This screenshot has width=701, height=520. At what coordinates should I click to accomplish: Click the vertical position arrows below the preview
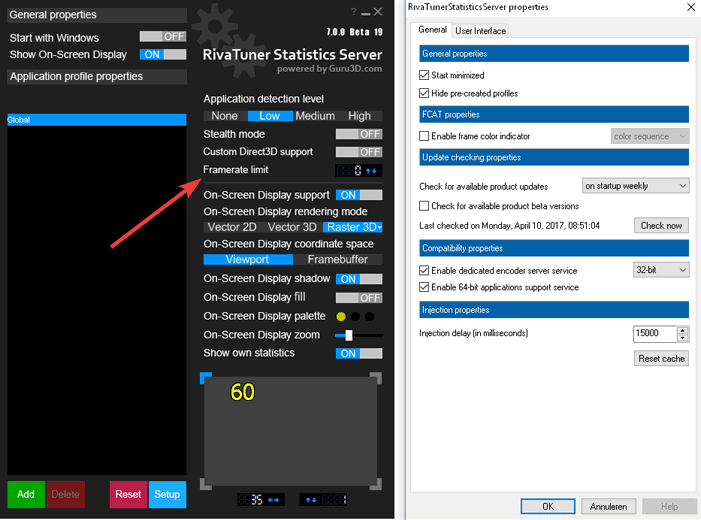pyautogui.click(x=311, y=499)
